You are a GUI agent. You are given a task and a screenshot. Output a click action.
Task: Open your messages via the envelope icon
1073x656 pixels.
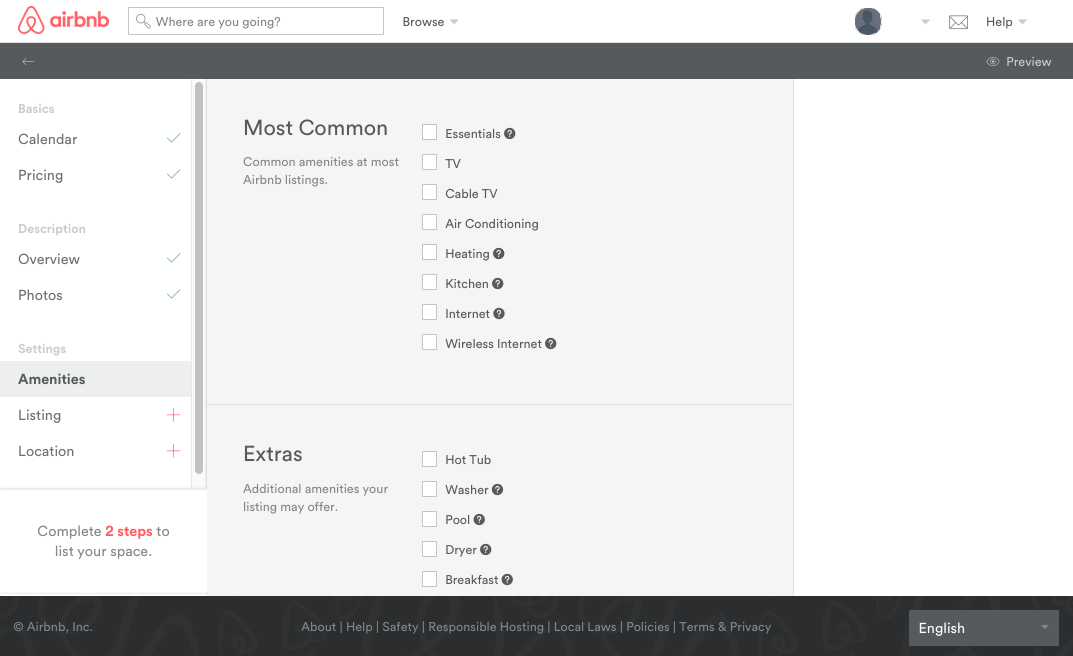tap(958, 21)
